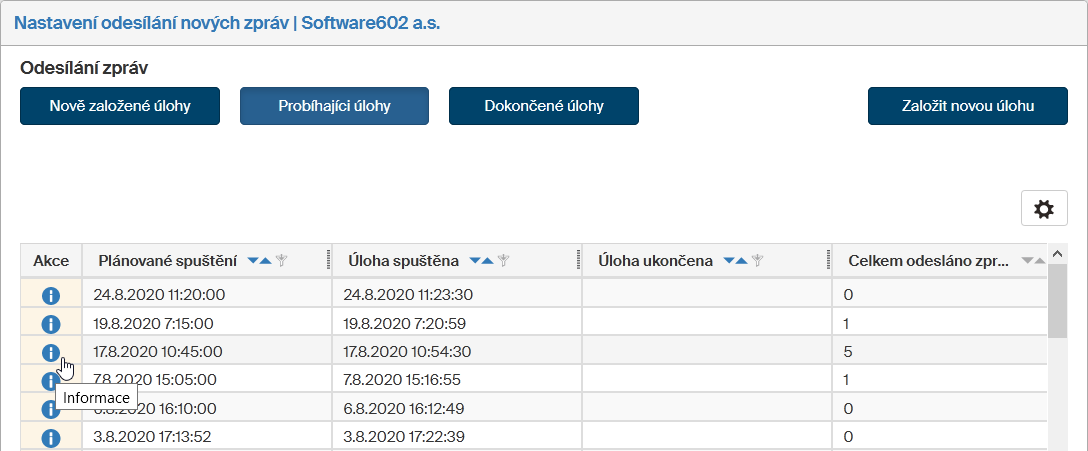
Task: Sort Úloha ukončena descending with down arrow
Action: click(x=729, y=261)
